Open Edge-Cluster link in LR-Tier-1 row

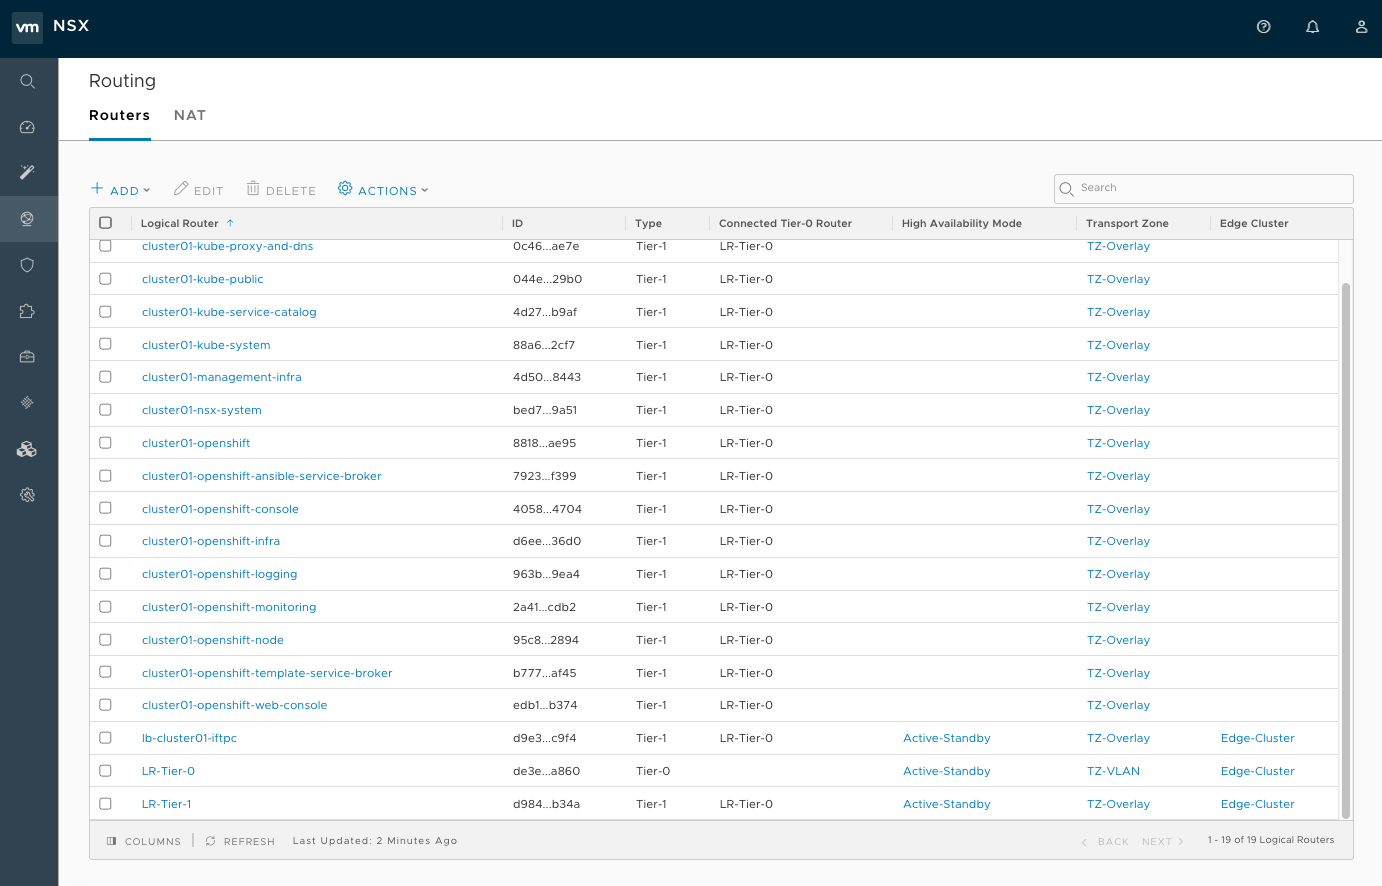pyautogui.click(x=1257, y=804)
